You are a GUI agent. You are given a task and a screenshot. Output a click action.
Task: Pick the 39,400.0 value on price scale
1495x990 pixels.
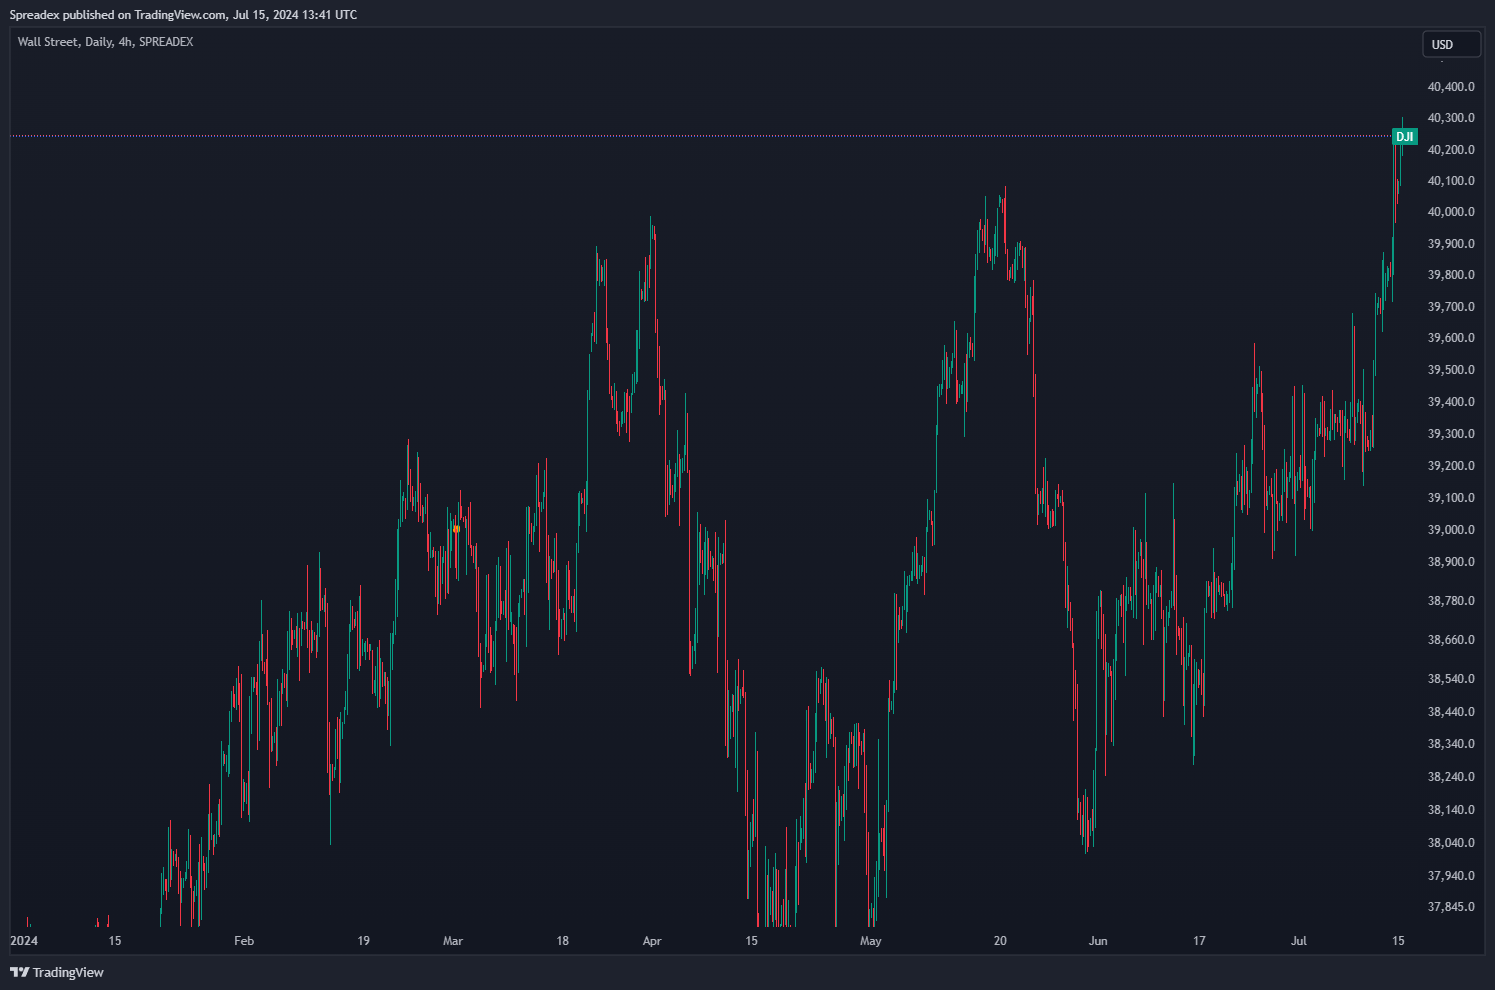click(x=1451, y=402)
